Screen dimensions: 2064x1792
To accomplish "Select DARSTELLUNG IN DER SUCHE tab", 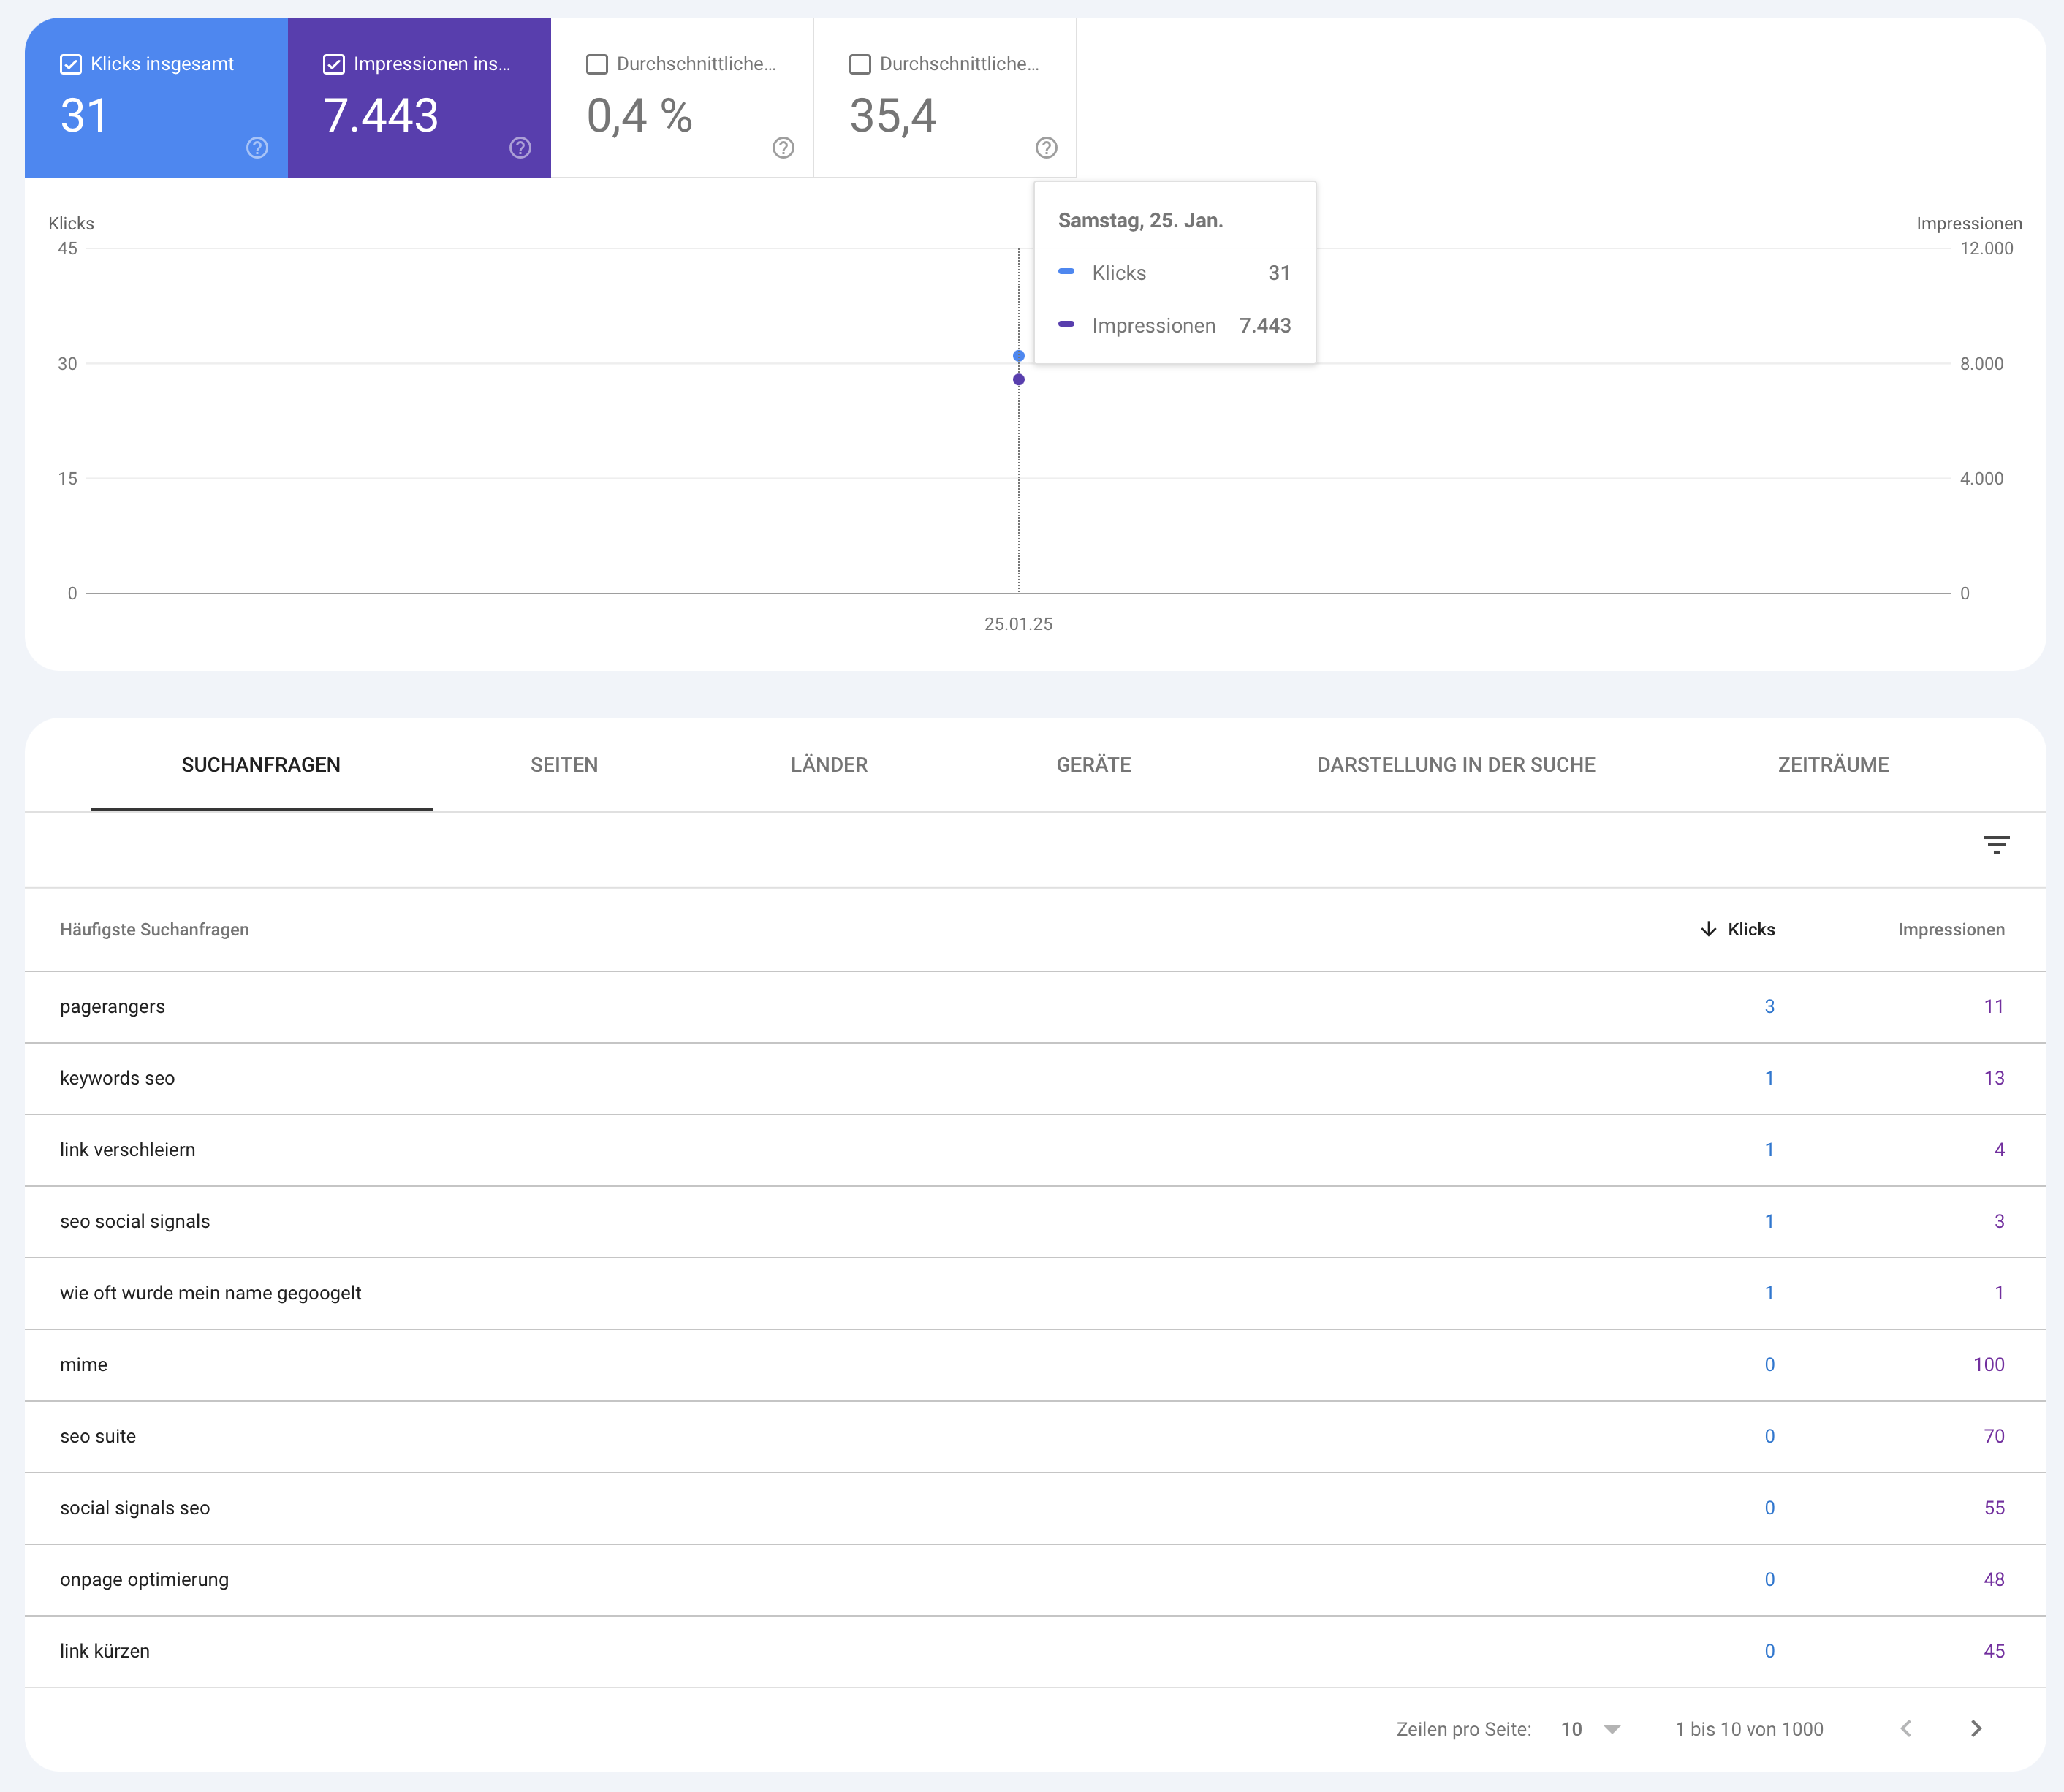I will pos(1455,765).
